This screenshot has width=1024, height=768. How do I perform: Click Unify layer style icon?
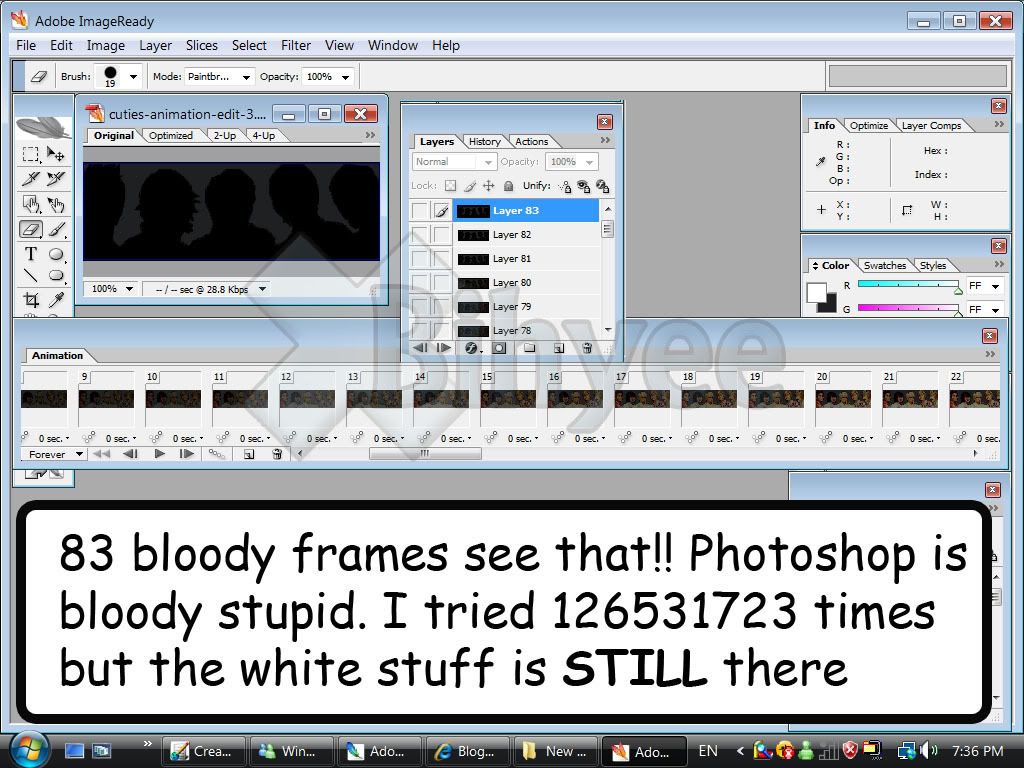(x=602, y=187)
